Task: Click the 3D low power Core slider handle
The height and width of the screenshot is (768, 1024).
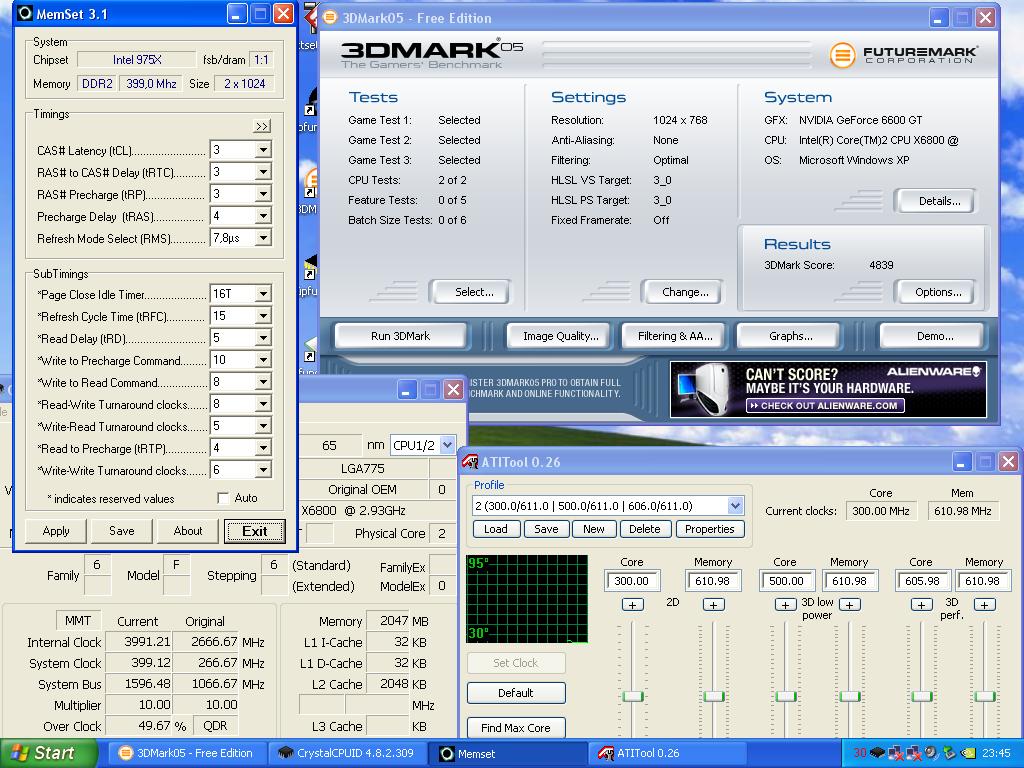Action: coord(786,696)
